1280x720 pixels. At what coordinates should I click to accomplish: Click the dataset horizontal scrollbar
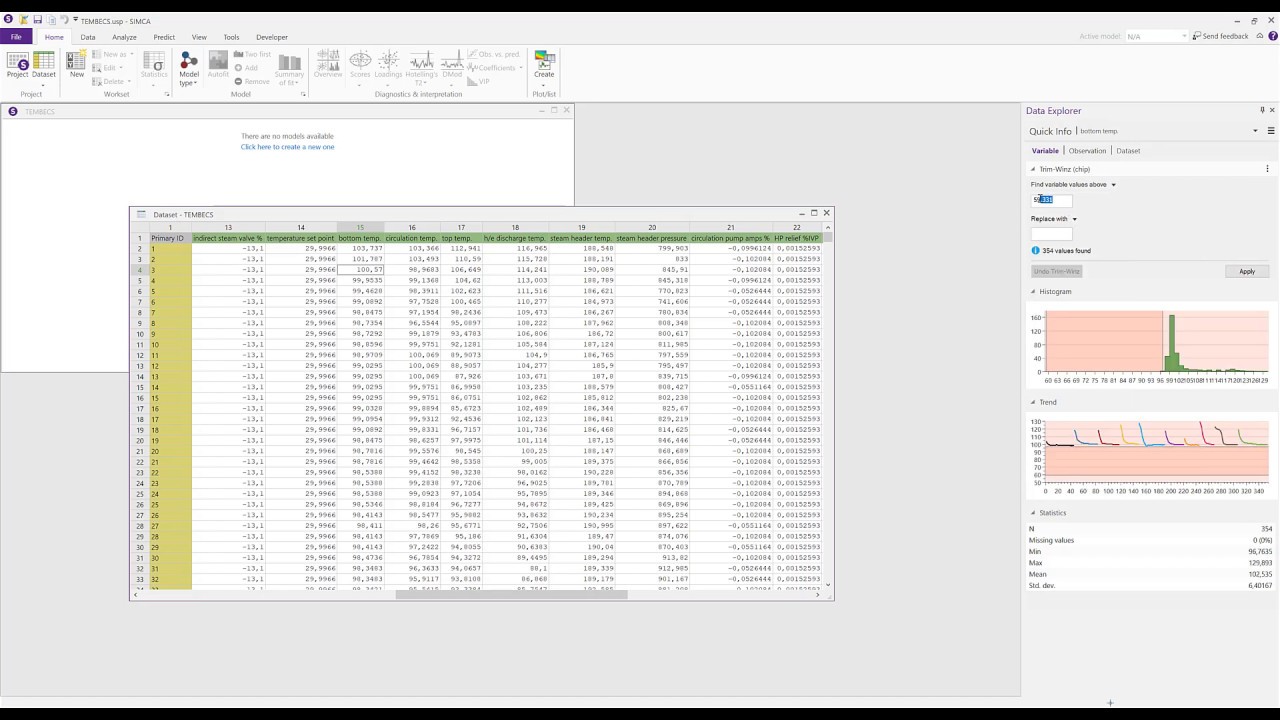(511, 595)
